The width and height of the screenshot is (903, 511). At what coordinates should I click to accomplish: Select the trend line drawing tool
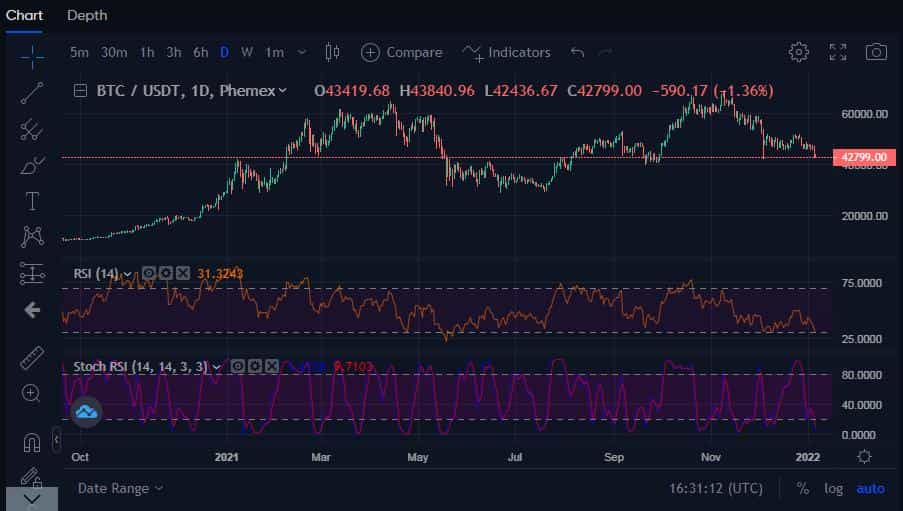tap(32, 93)
